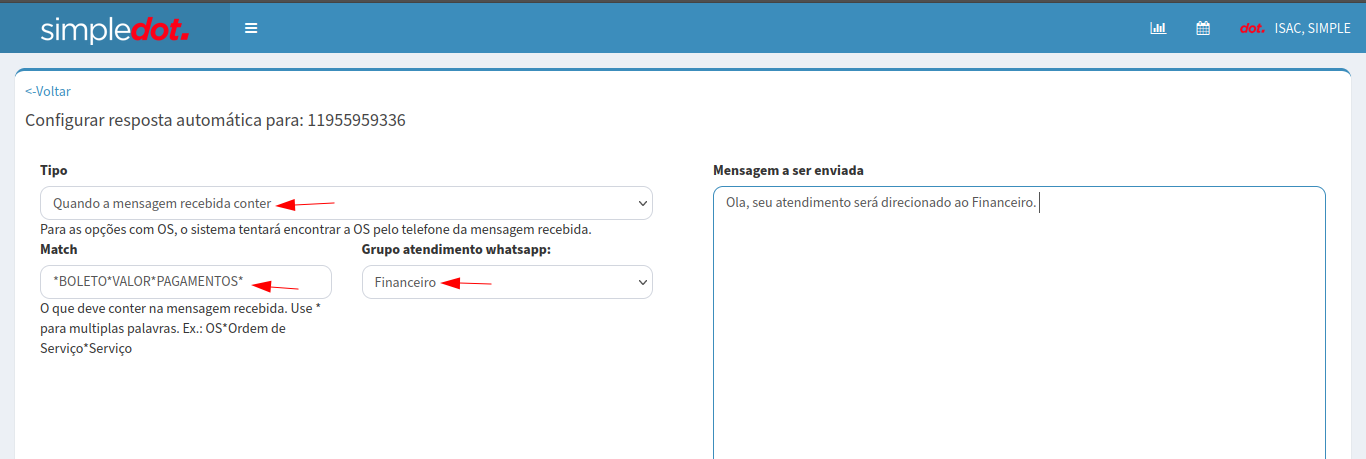Click the Tipo field label
The image size is (1366, 459).
point(54,170)
